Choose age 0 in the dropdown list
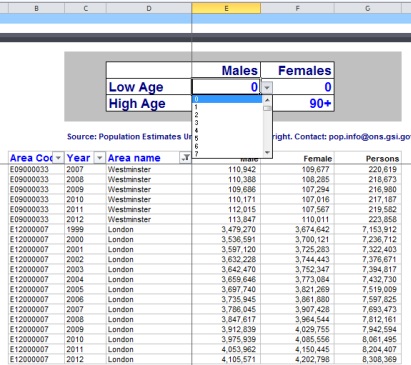The image size is (411, 365). point(227,99)
